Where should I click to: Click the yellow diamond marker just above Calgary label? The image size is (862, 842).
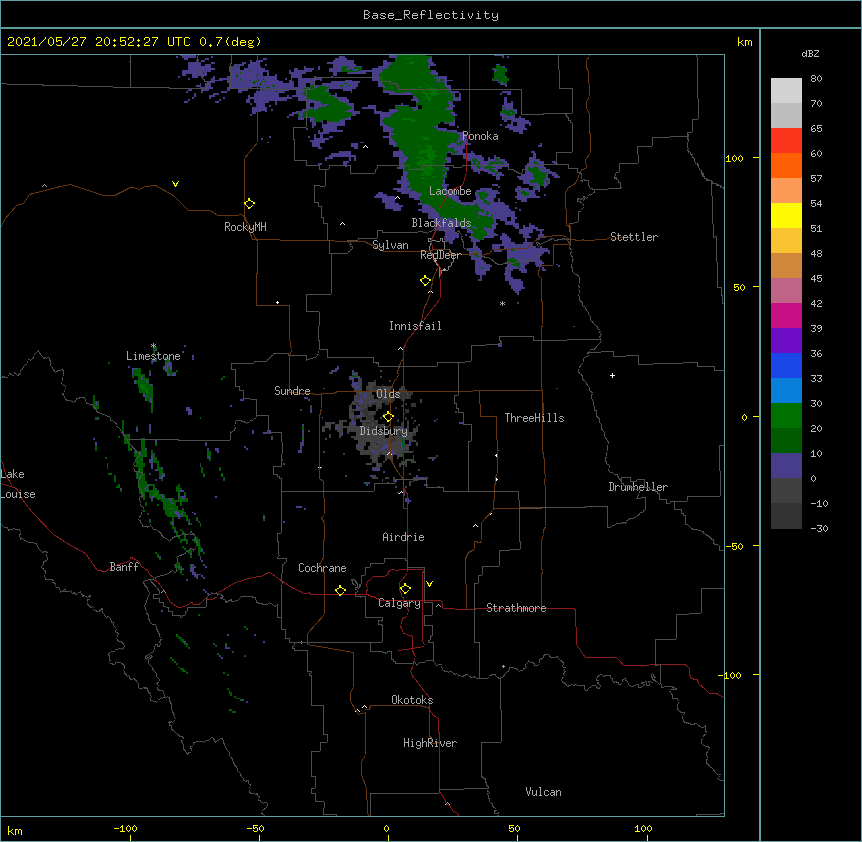click(x=405, y=589)
